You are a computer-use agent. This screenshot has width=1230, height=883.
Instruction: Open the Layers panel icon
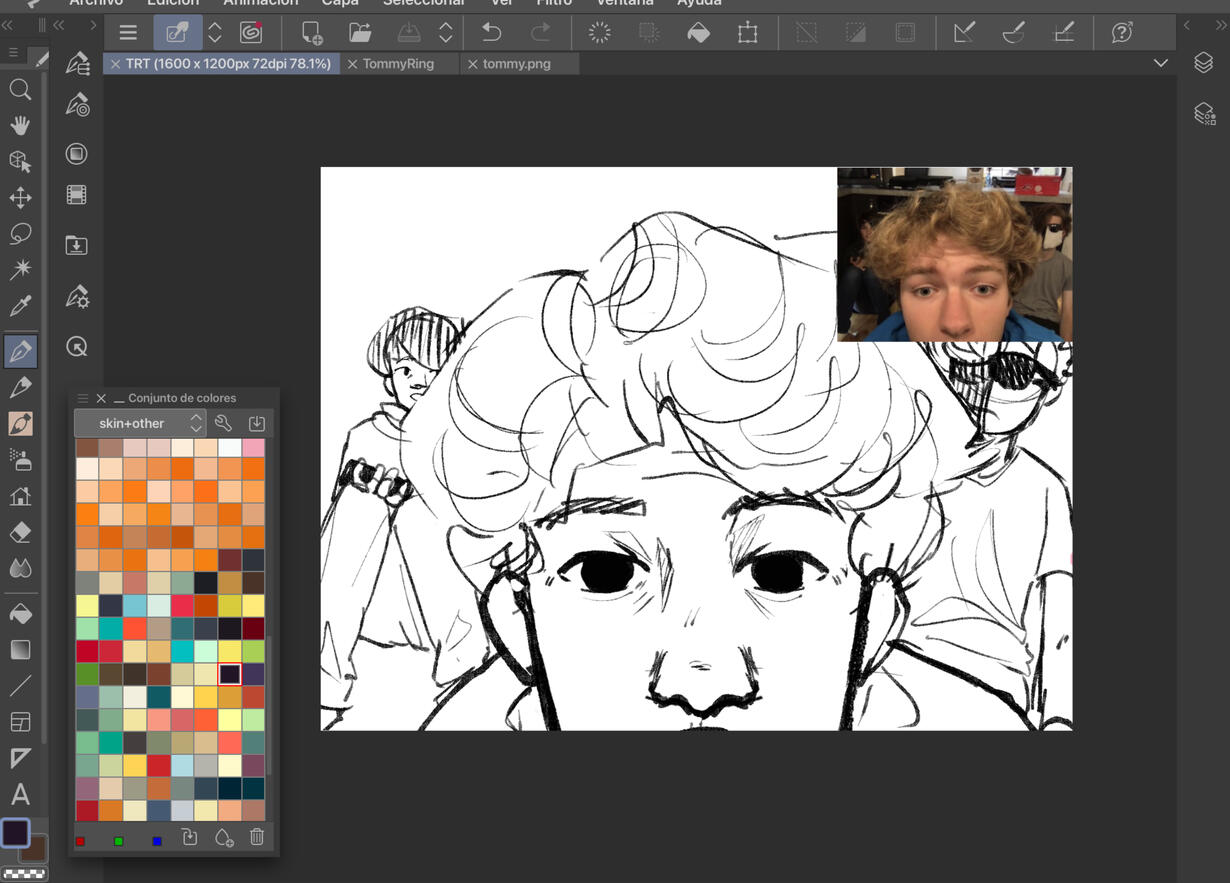coord(1203,63)
